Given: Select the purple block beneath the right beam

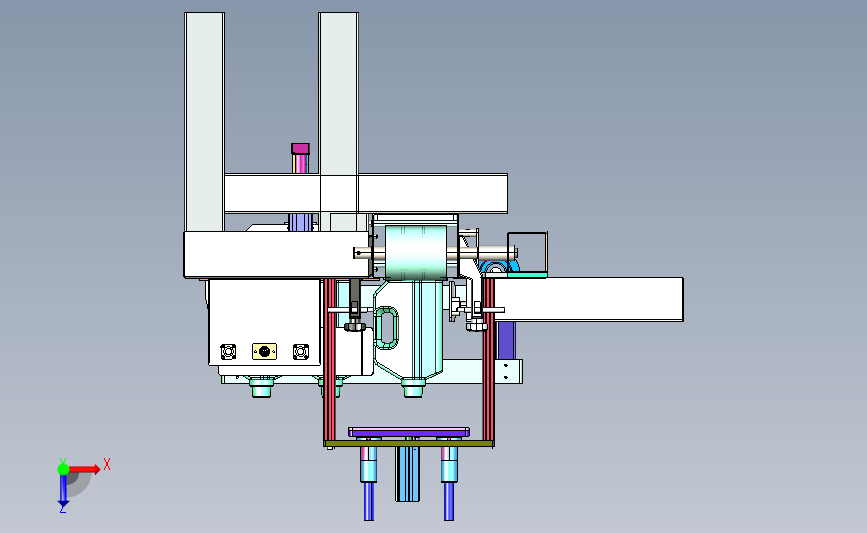Looking at the screenshot, I should coord(506,341).
